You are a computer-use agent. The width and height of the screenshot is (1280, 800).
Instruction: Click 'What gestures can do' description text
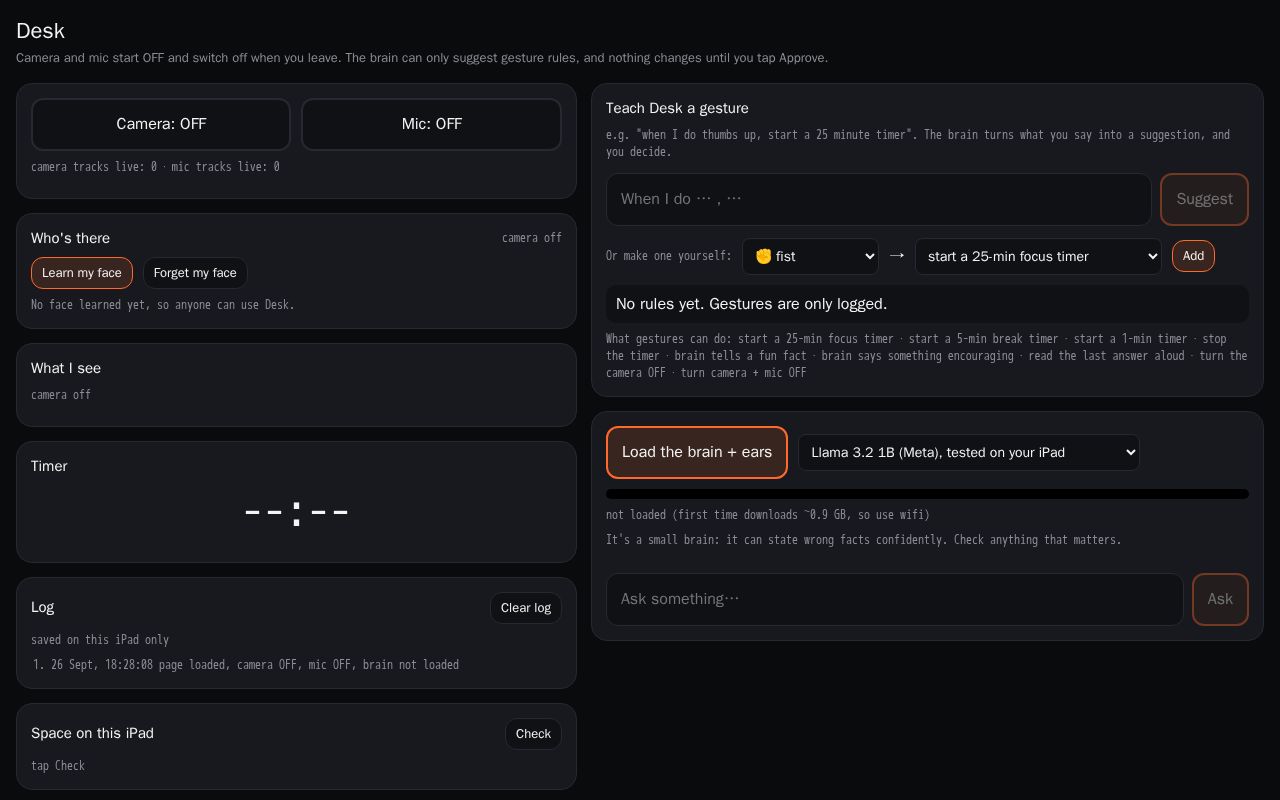point(927,356)
